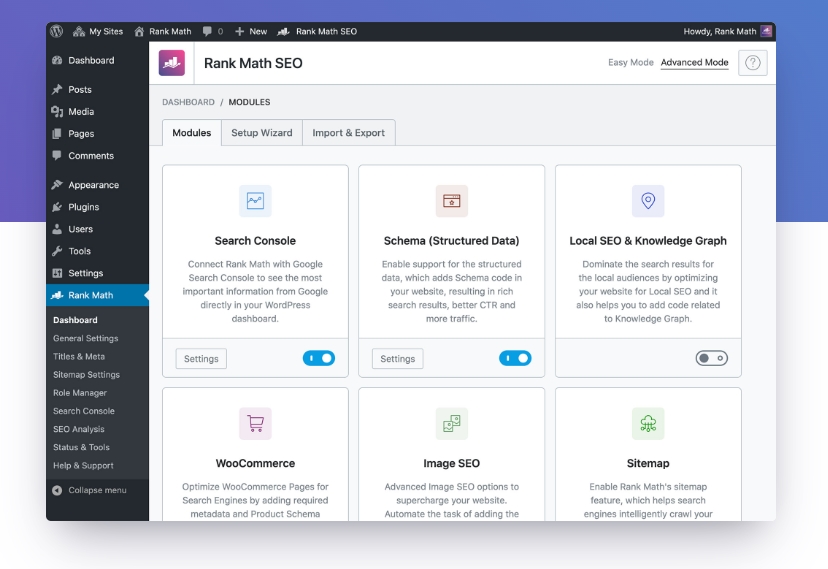Click the Howdy, Rank Math account text
This screenshot has width=828, height=569.
(x=719, y=32)
